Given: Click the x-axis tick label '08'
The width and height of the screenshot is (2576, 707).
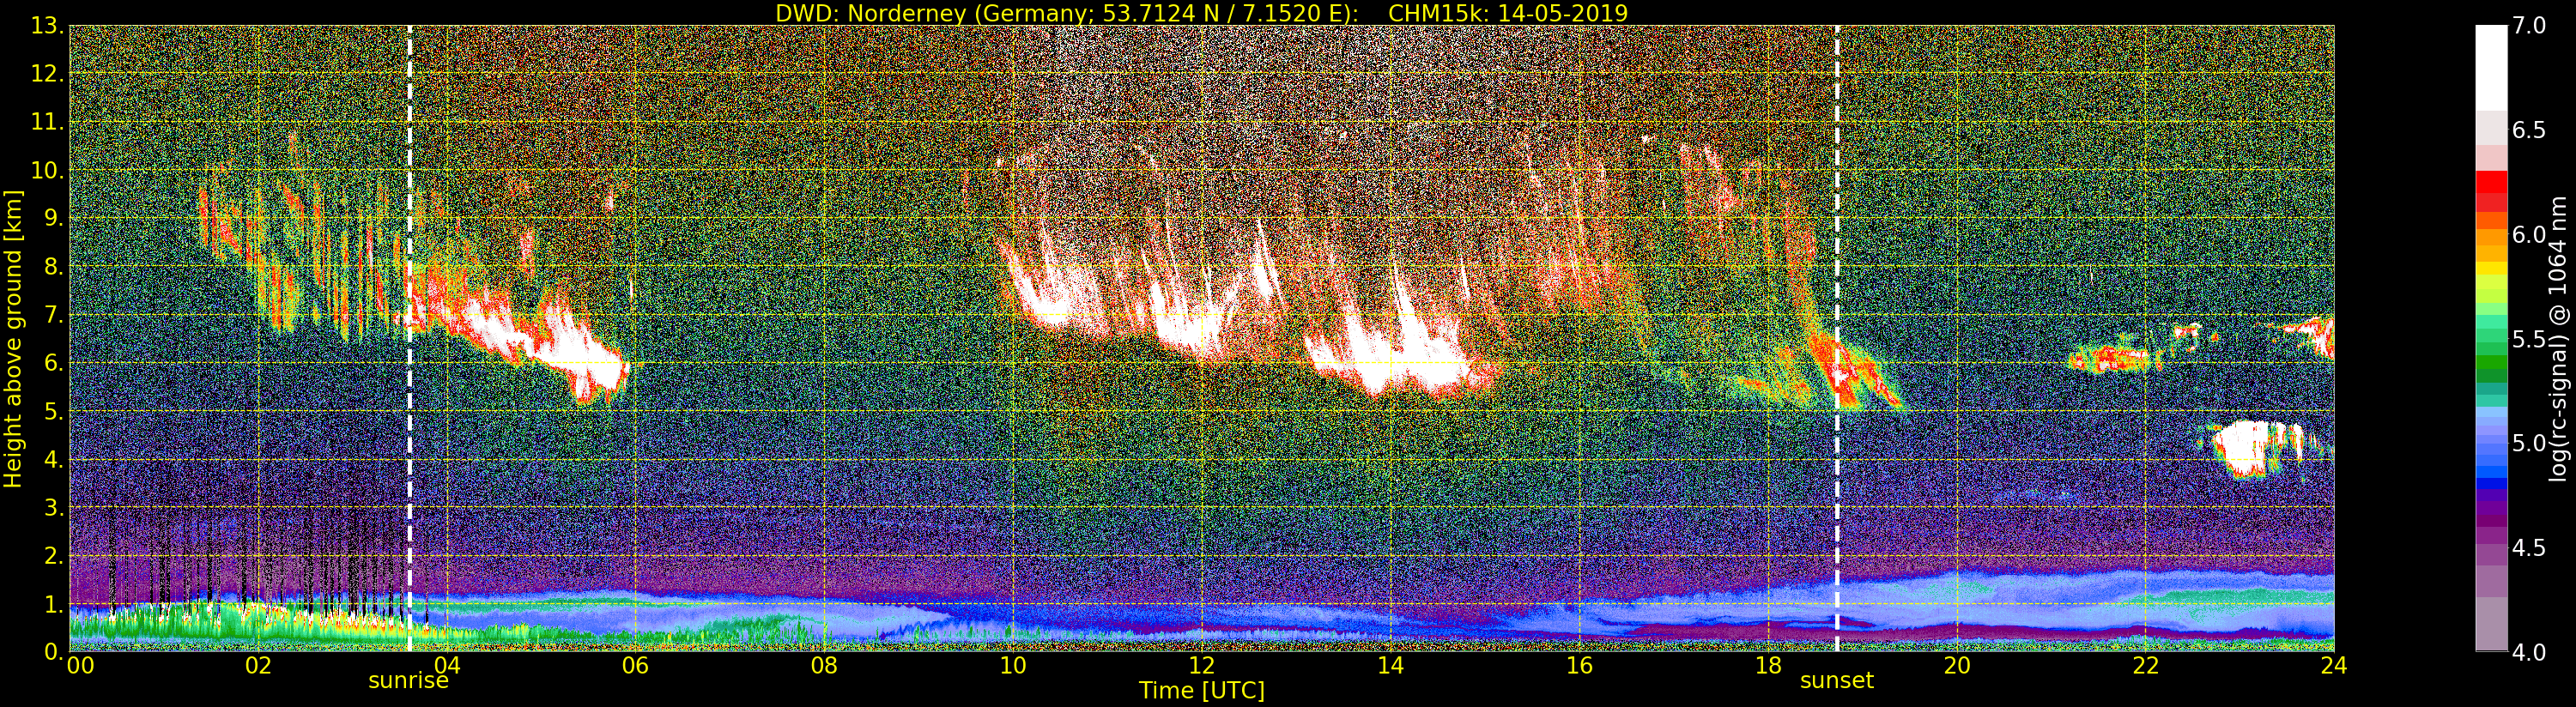Looking at the screenshot, I should [x=824, y=666].
